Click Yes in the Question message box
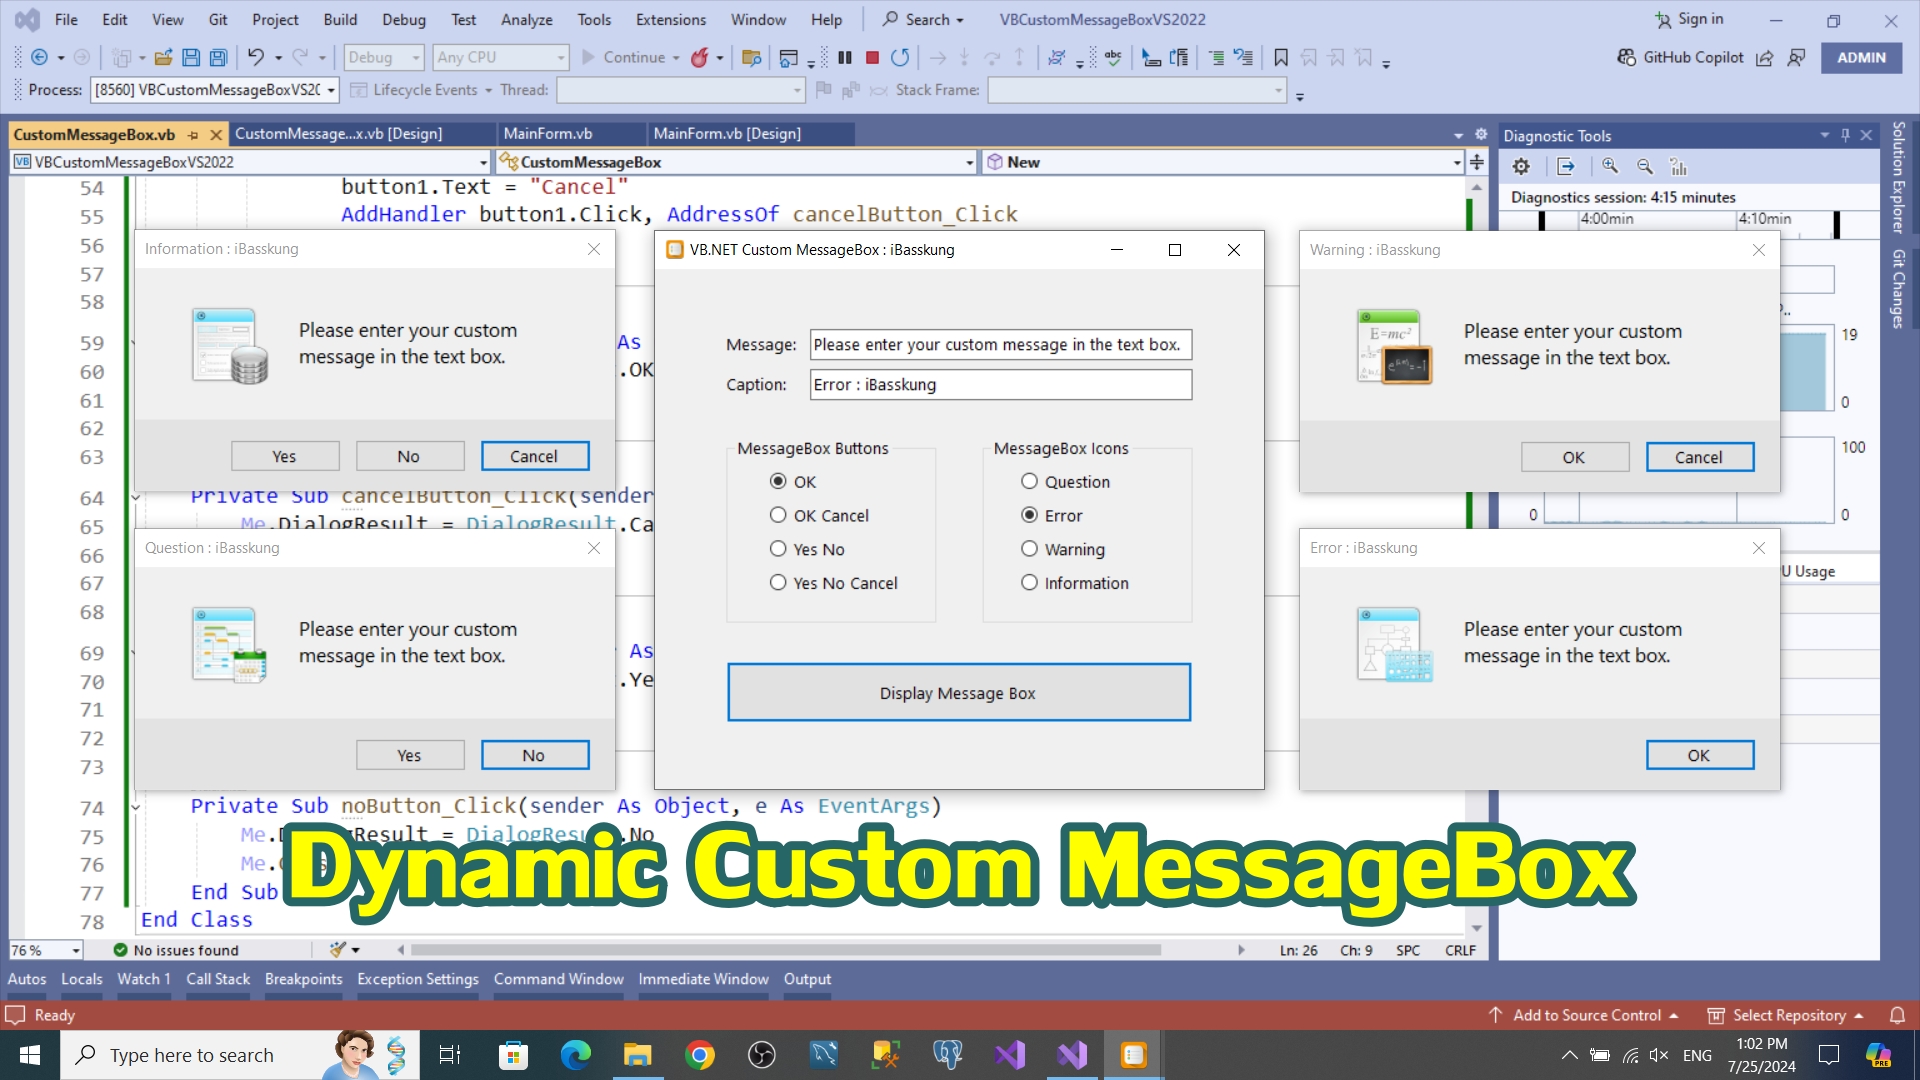The image size is (1920, 1080). 409,755
